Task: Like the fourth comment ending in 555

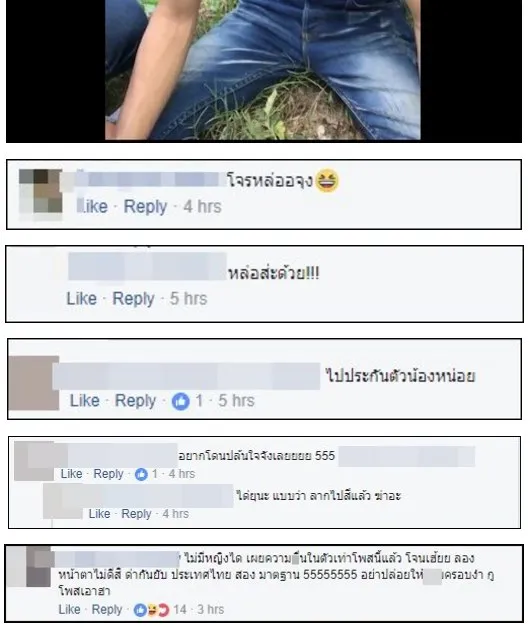Action: click(71, 474)
